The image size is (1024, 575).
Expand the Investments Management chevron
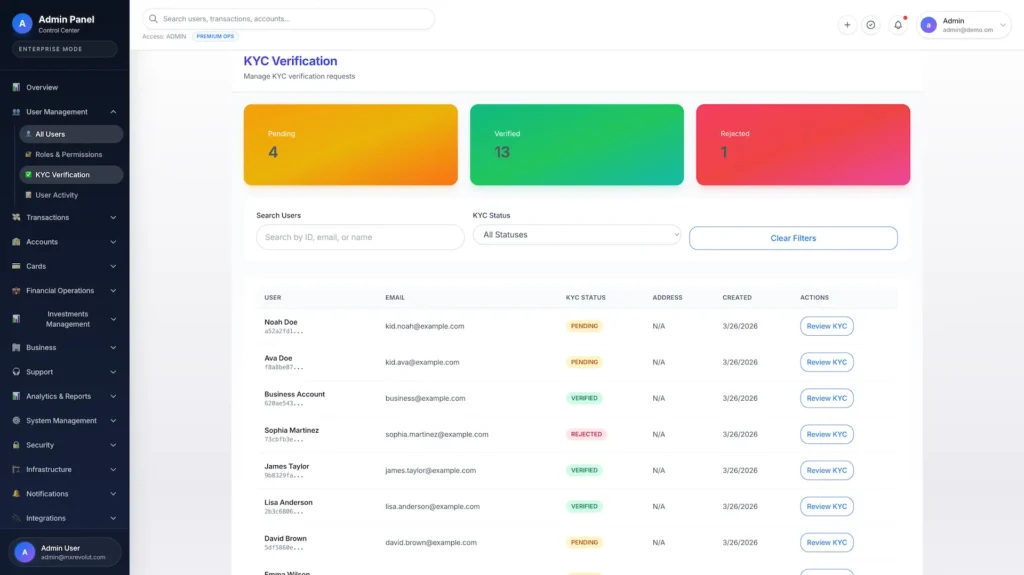click(x=113, y=319)
